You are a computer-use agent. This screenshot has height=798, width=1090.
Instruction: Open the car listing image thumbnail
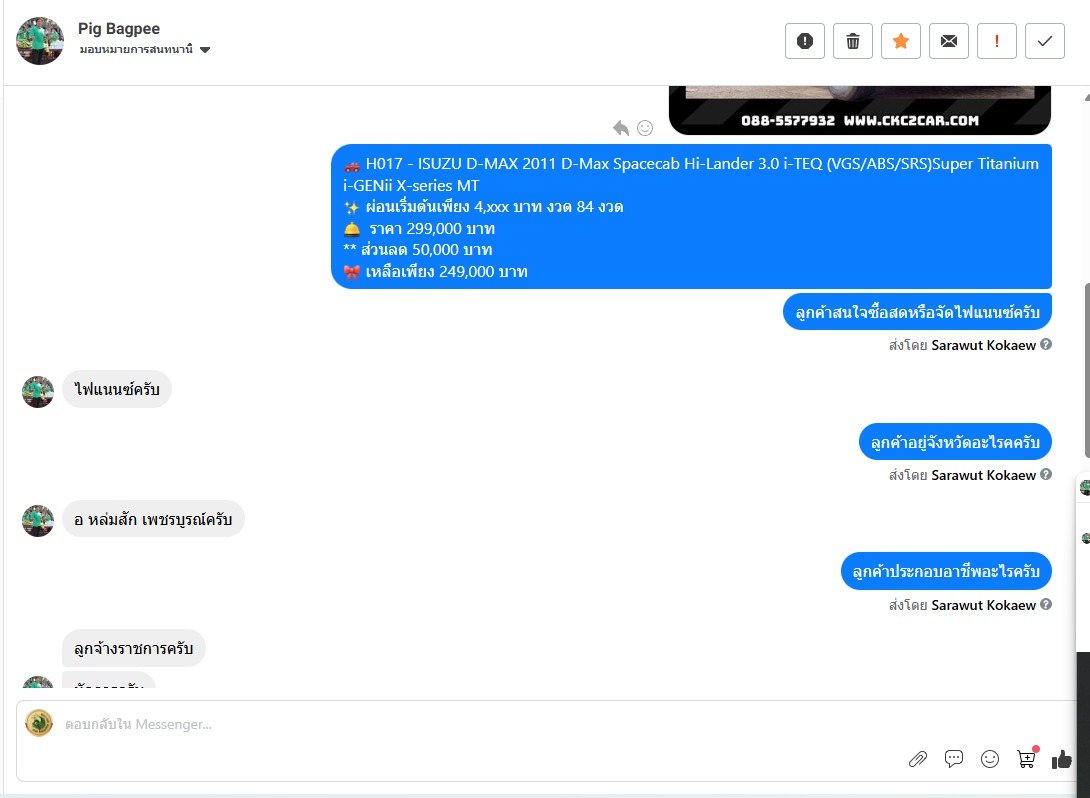coord(860,110)
